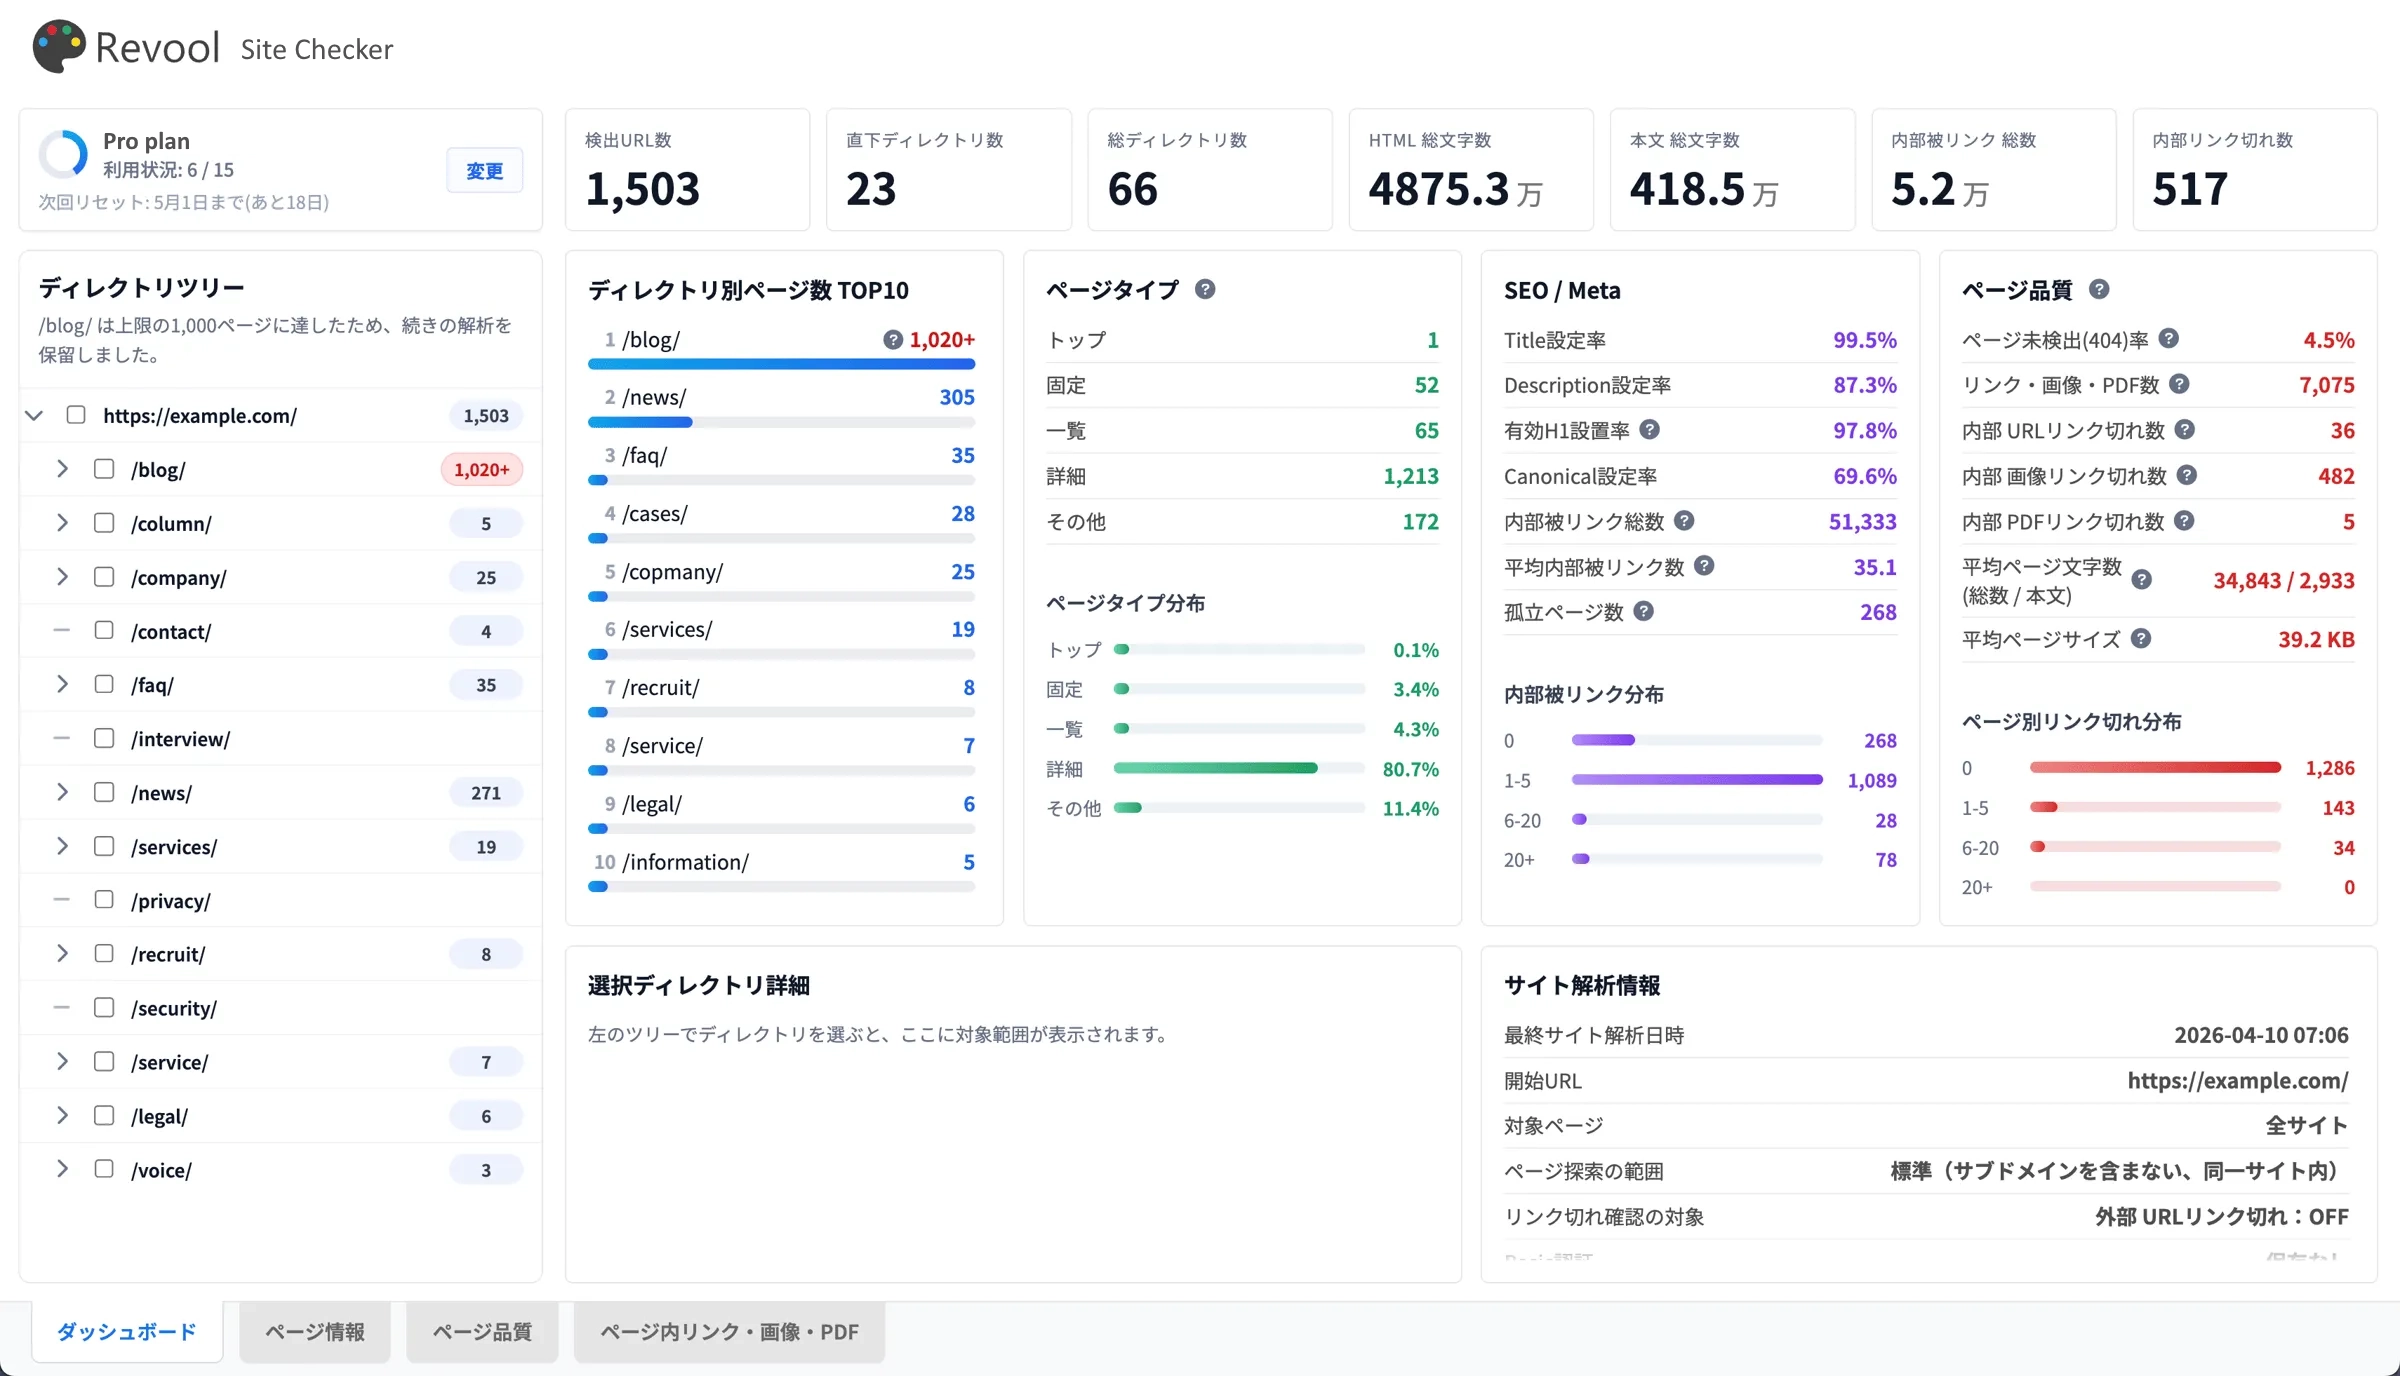Show help for 有効H1設置率
The width and height of the screenshot is (2400, 1376).
(1650, 430)
